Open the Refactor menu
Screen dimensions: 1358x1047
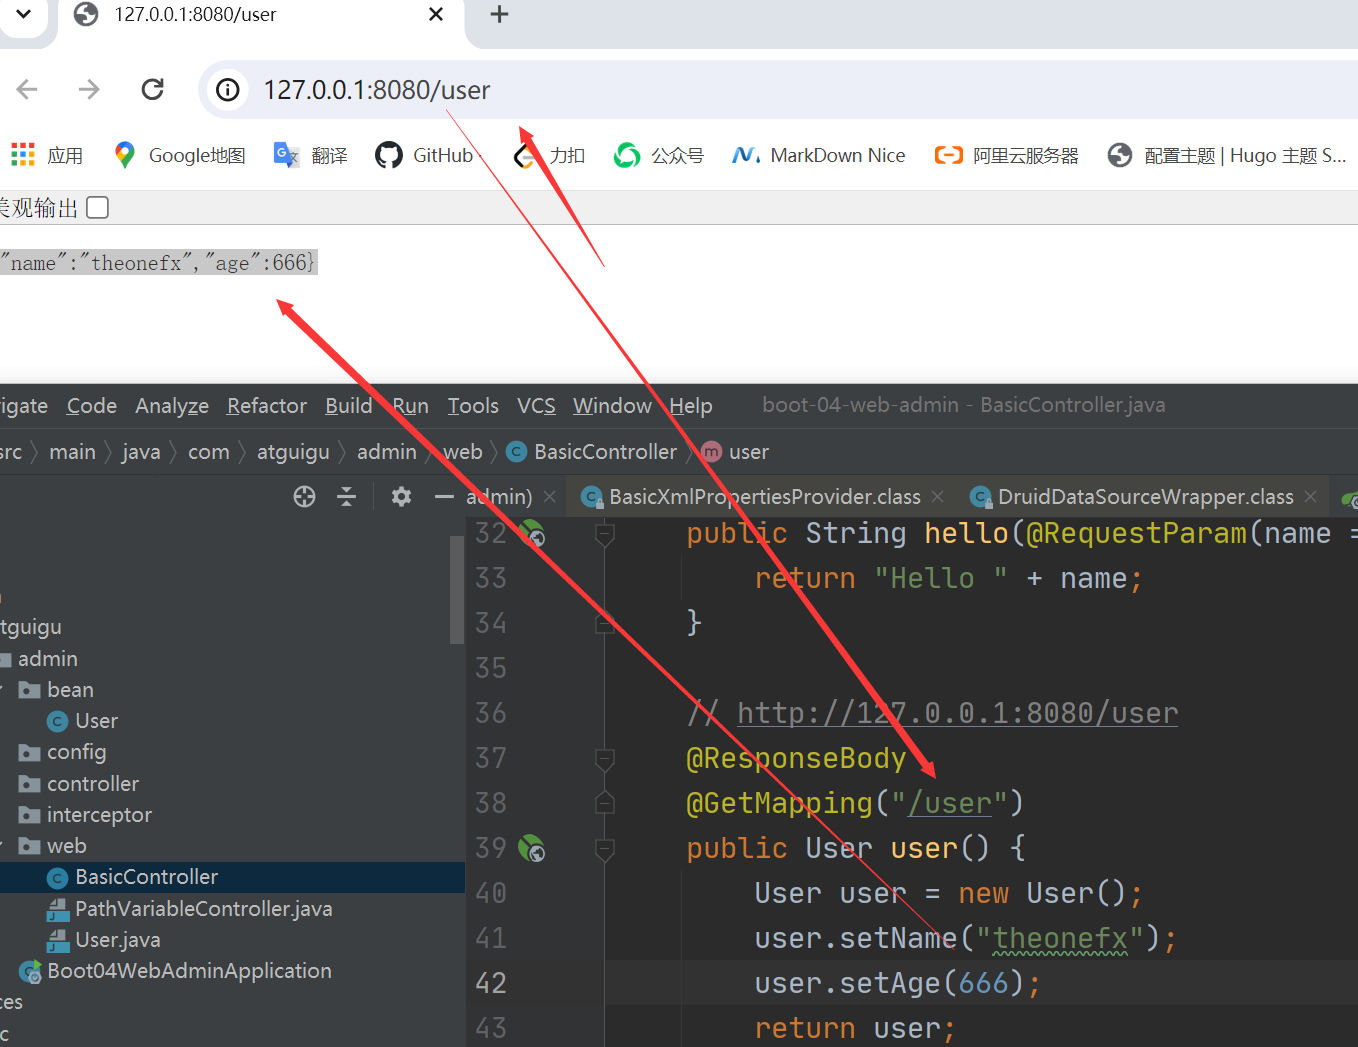click(x=267, y=406)
